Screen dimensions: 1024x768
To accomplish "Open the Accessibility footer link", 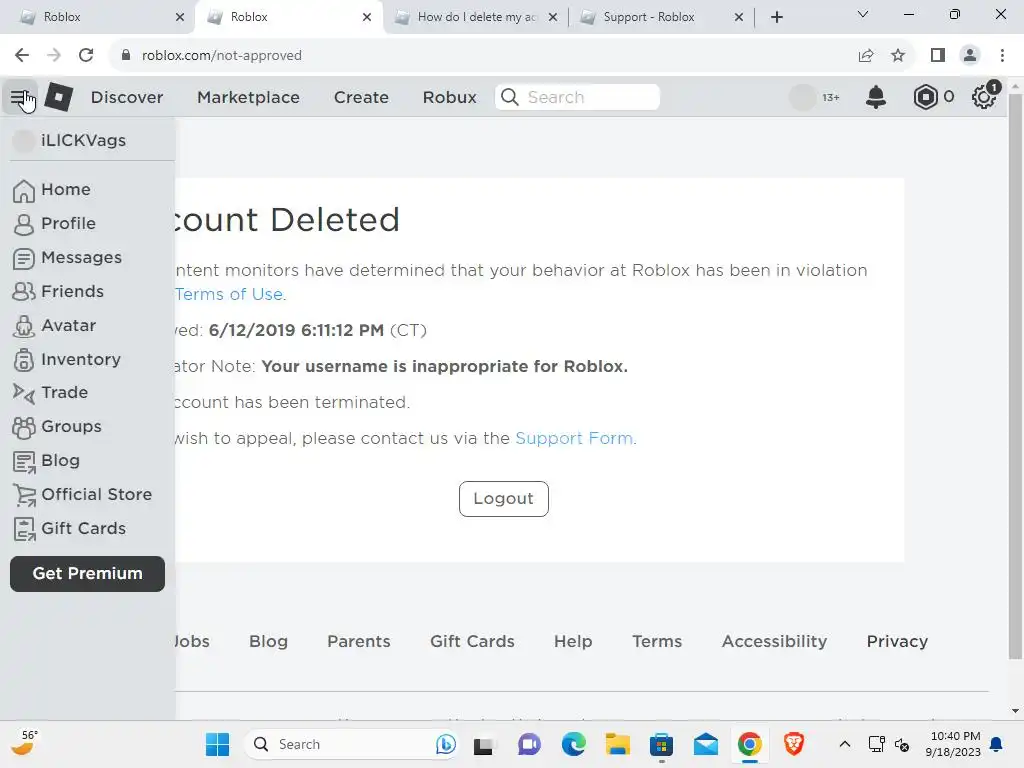I will 774,642.
